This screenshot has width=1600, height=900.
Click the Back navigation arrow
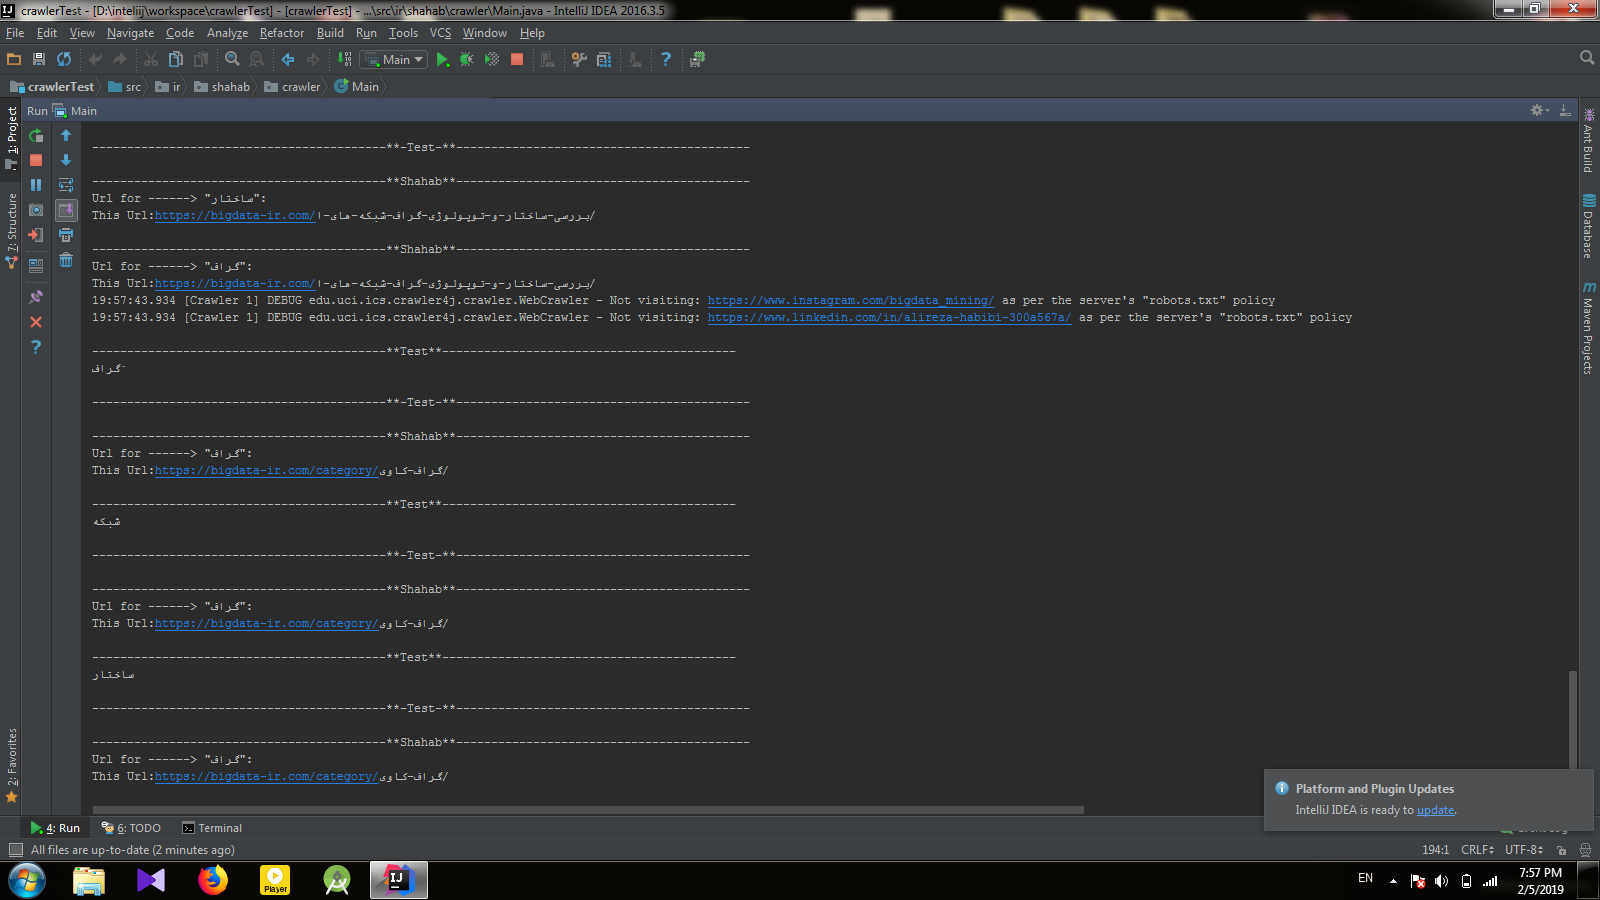288,59
